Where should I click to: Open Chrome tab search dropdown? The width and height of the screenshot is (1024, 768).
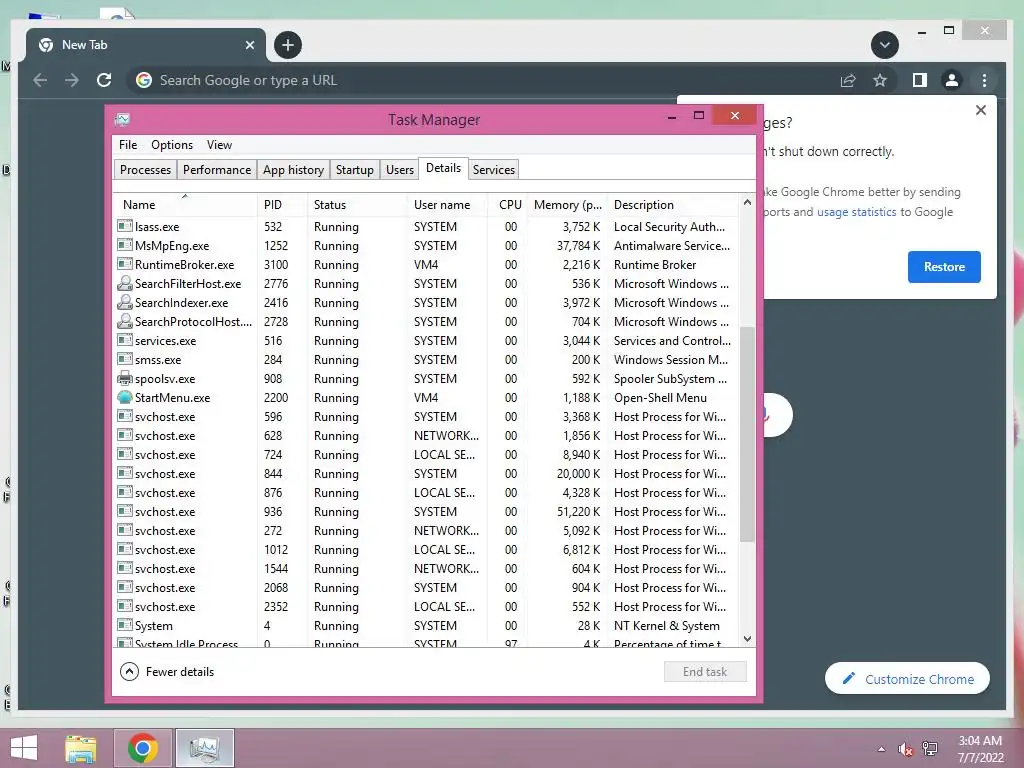tap(885, 45)
